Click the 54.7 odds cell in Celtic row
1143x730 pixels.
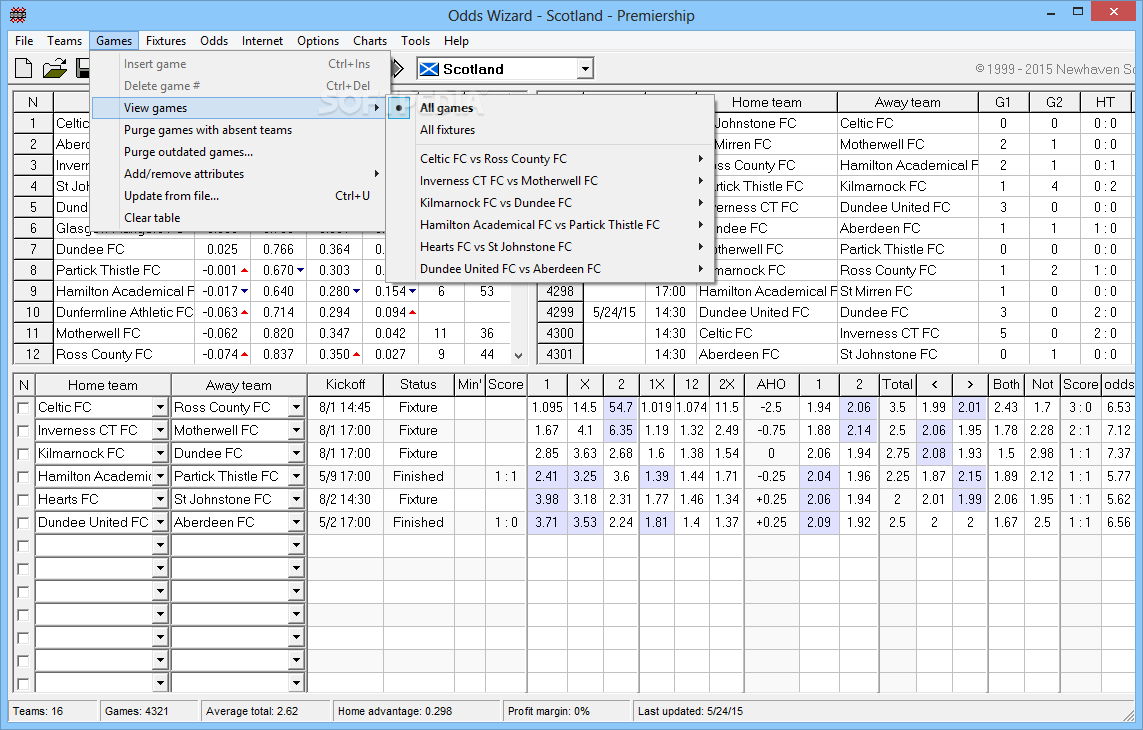pos(621,408)
